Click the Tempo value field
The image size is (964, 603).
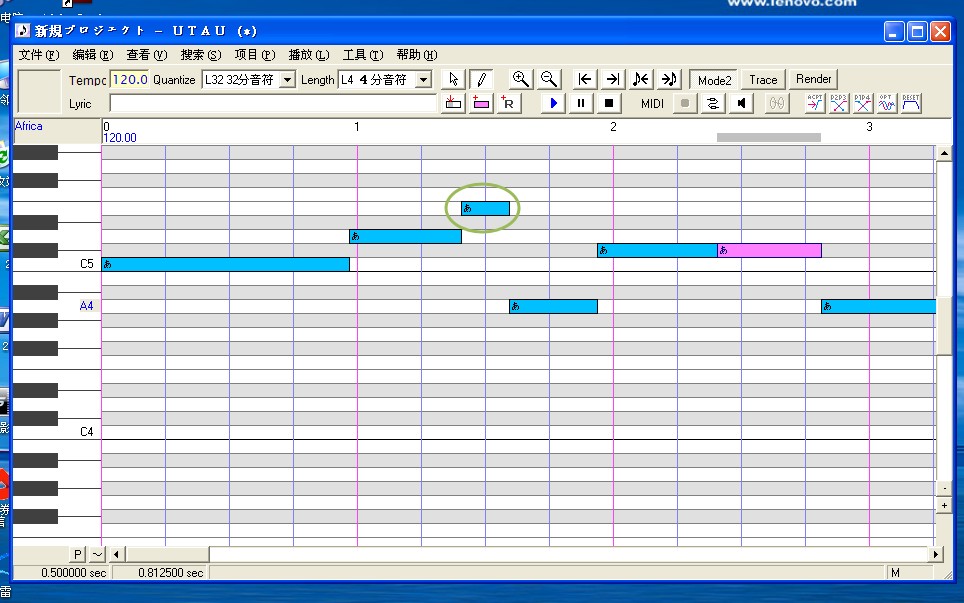point(130,79)
